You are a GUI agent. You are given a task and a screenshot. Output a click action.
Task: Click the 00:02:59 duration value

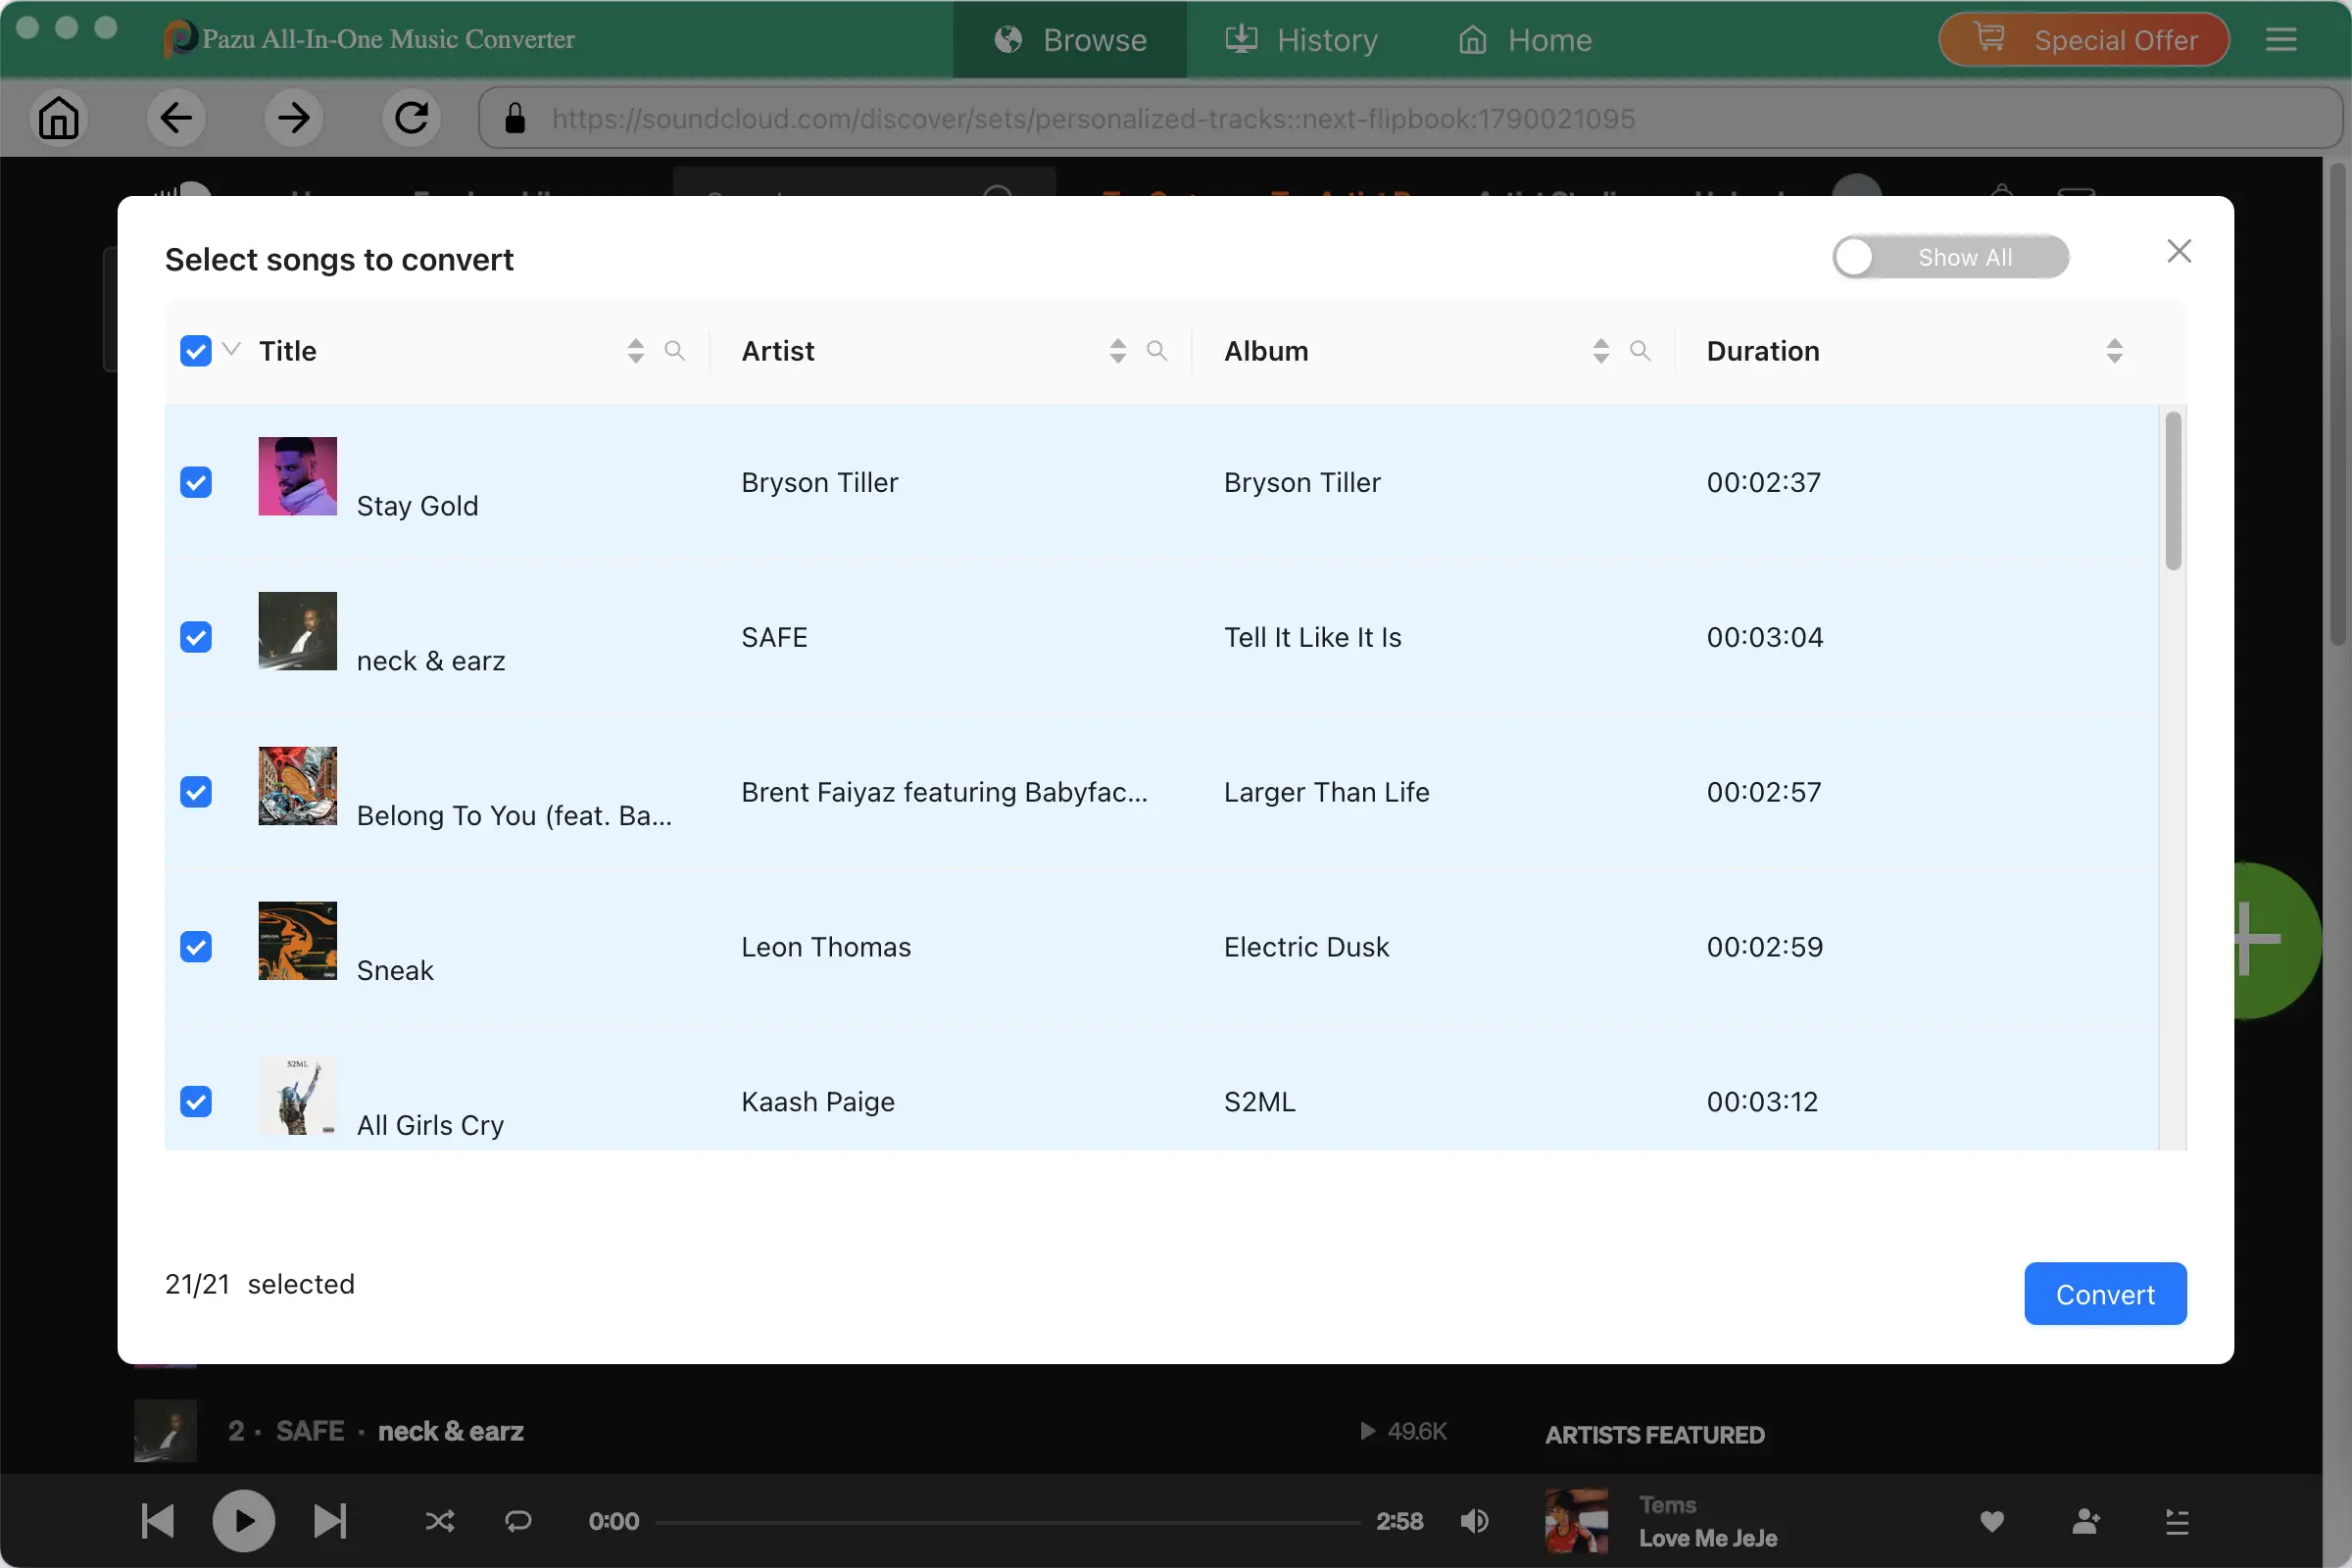(x=1764, y=947)
